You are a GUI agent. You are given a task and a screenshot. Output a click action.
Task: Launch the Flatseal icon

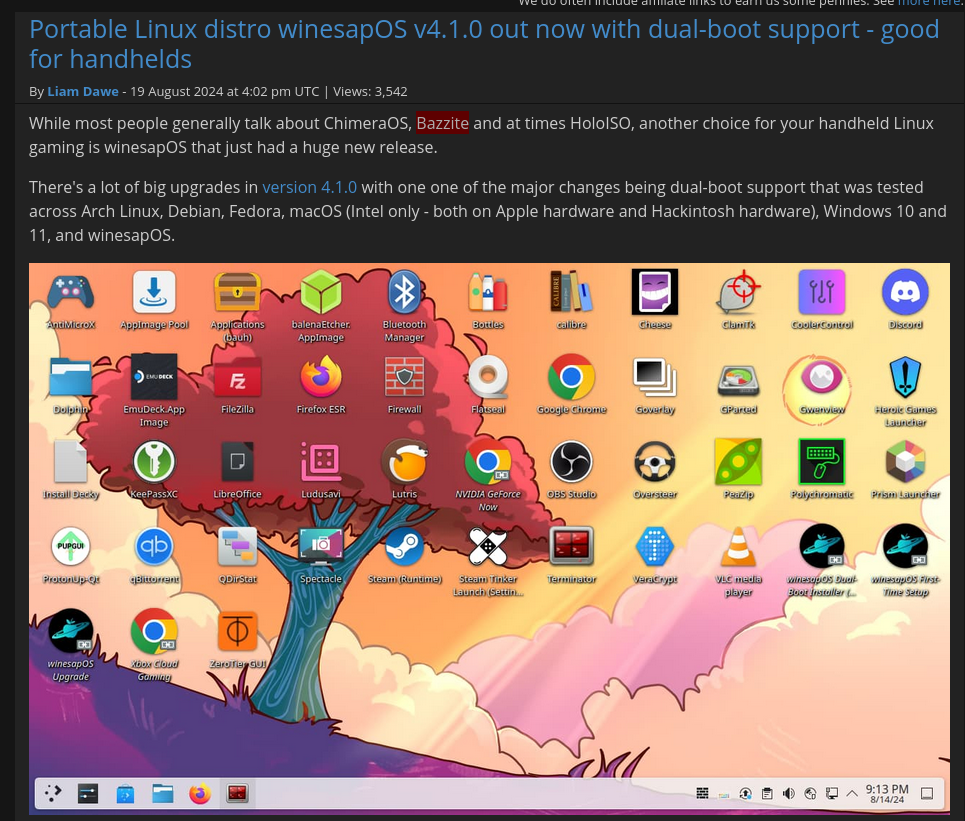click(488, 377)
